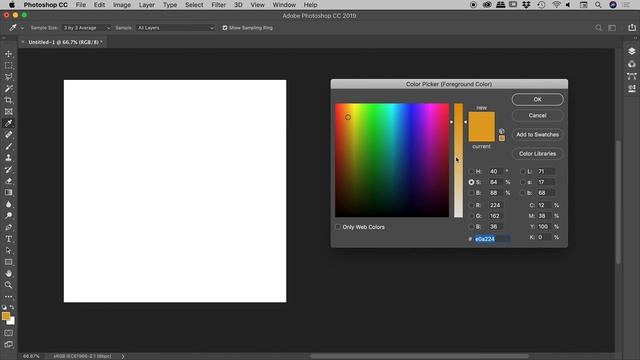Click the current color swatch in picker
The width and height of the screenshot is (640, 360).
482,135
